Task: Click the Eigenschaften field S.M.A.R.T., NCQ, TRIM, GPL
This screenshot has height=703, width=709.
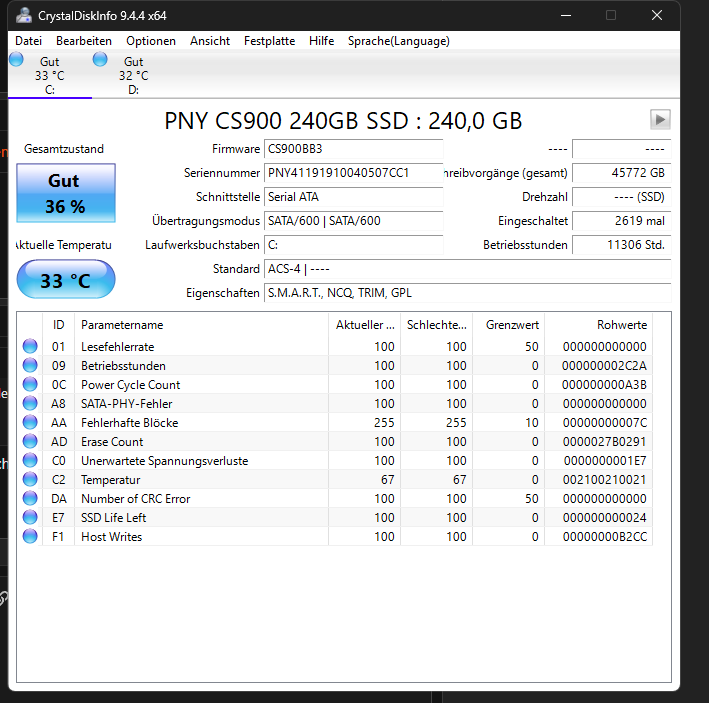Action: [x=468, y=293]
